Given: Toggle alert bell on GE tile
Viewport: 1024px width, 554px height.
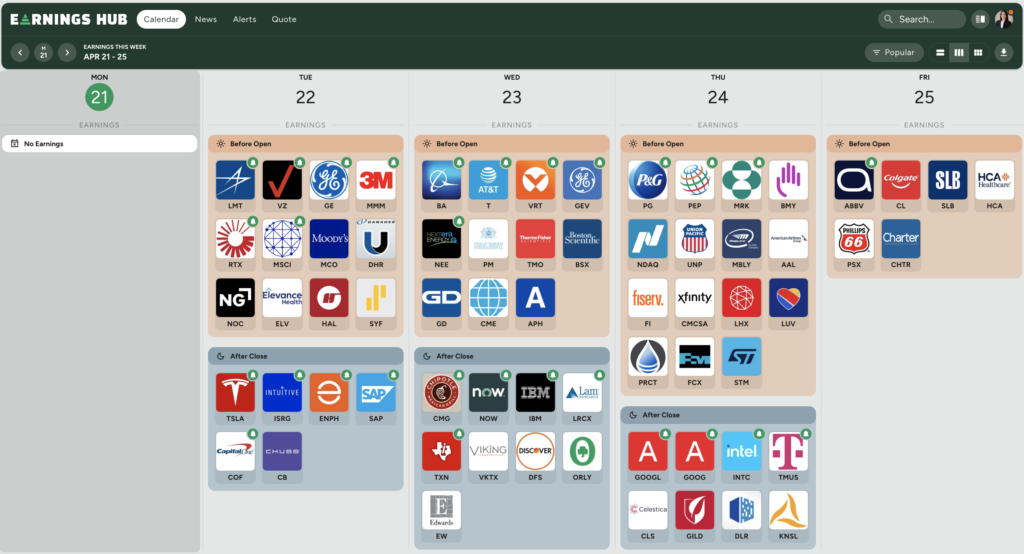Looking at the screenshot, I should tap(347, 162).
